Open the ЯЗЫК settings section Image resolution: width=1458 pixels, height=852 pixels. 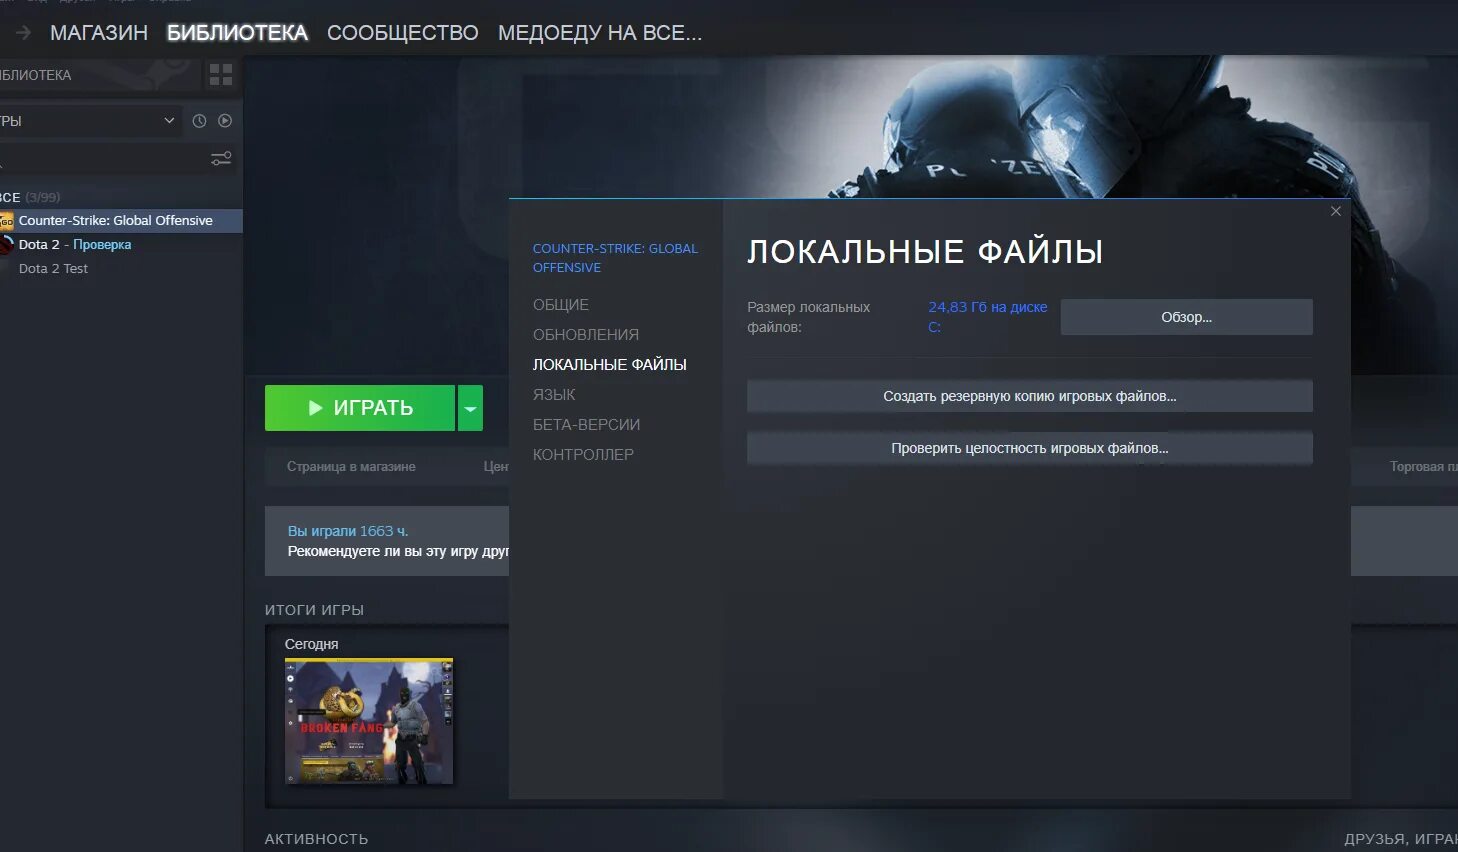coord(554,395)
